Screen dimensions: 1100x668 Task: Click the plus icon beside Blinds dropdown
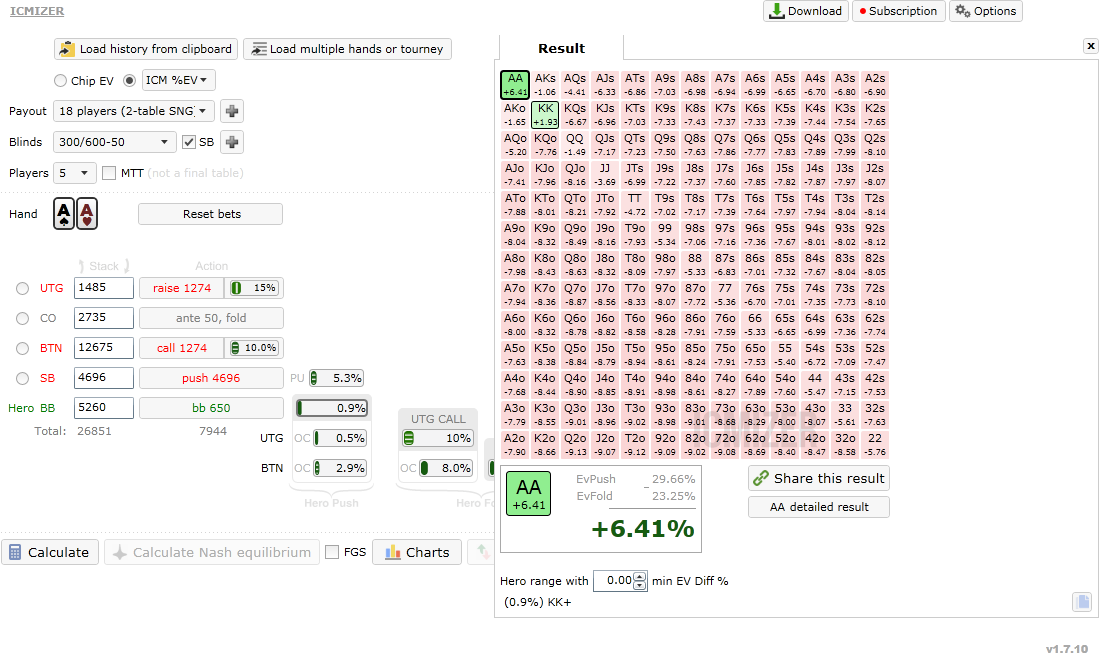coord(232,142)
